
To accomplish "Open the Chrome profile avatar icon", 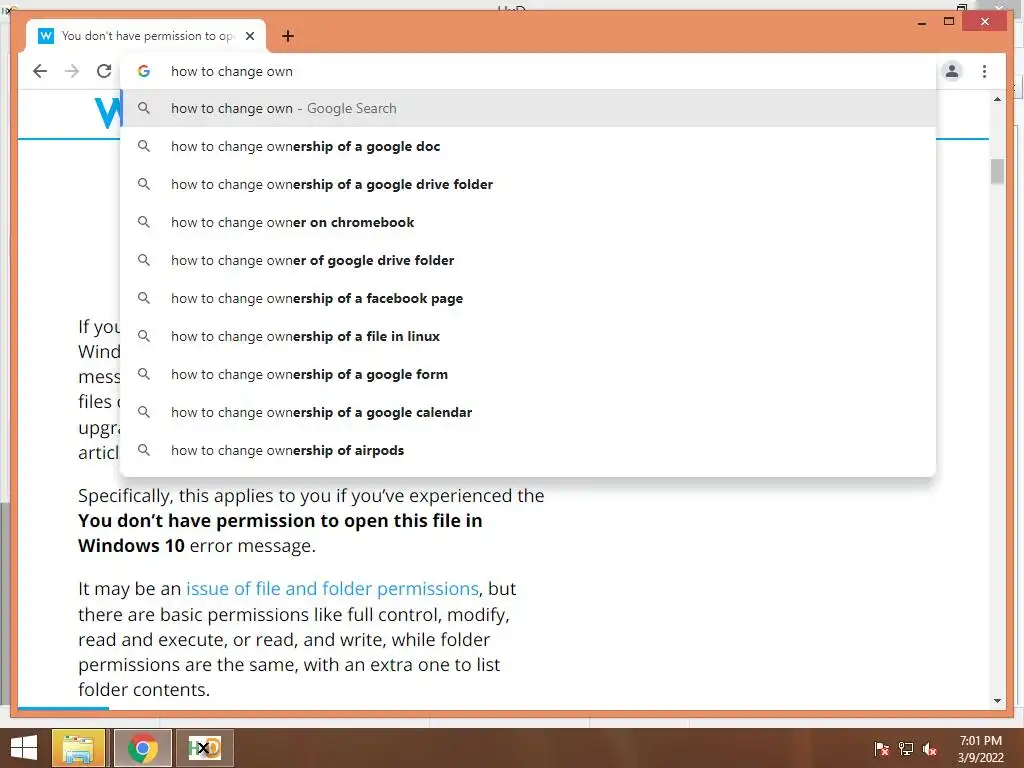I will [x=952, y=71].
